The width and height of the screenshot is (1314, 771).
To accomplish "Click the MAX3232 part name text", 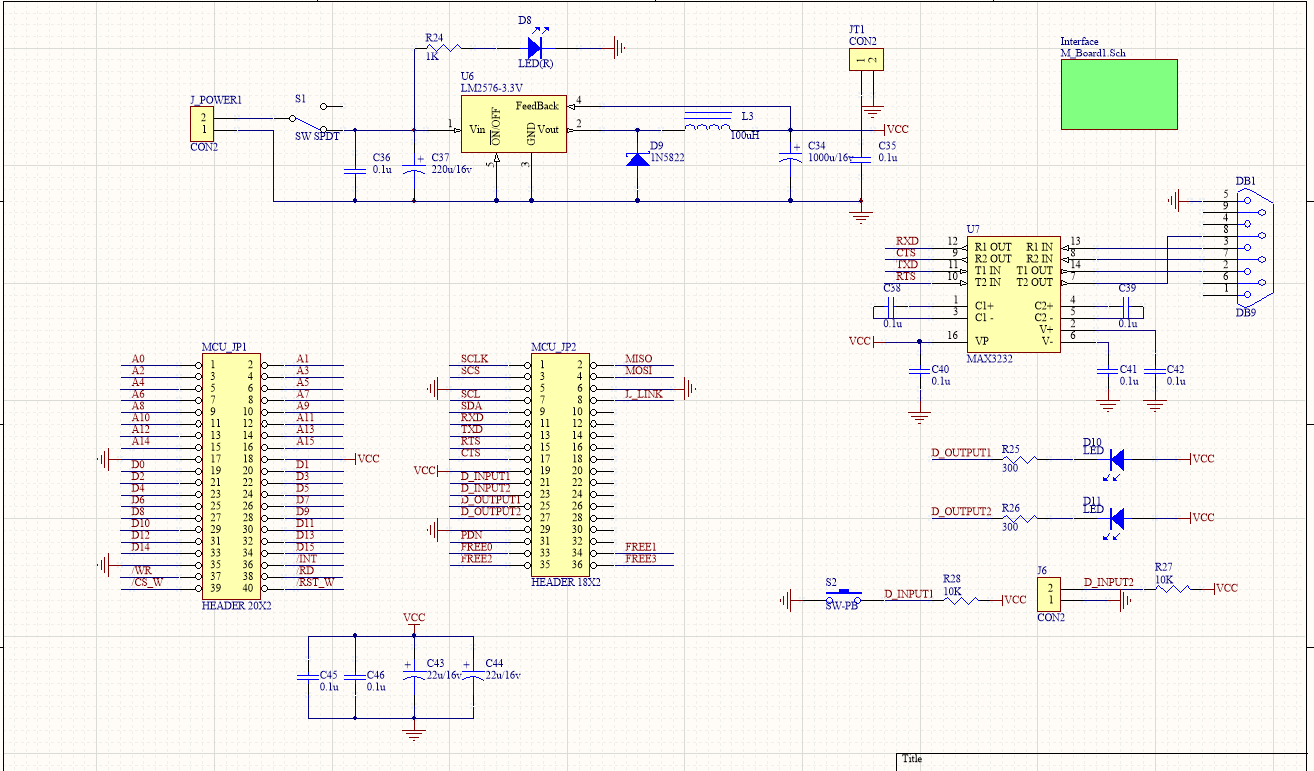I will (x=990, y=357).
